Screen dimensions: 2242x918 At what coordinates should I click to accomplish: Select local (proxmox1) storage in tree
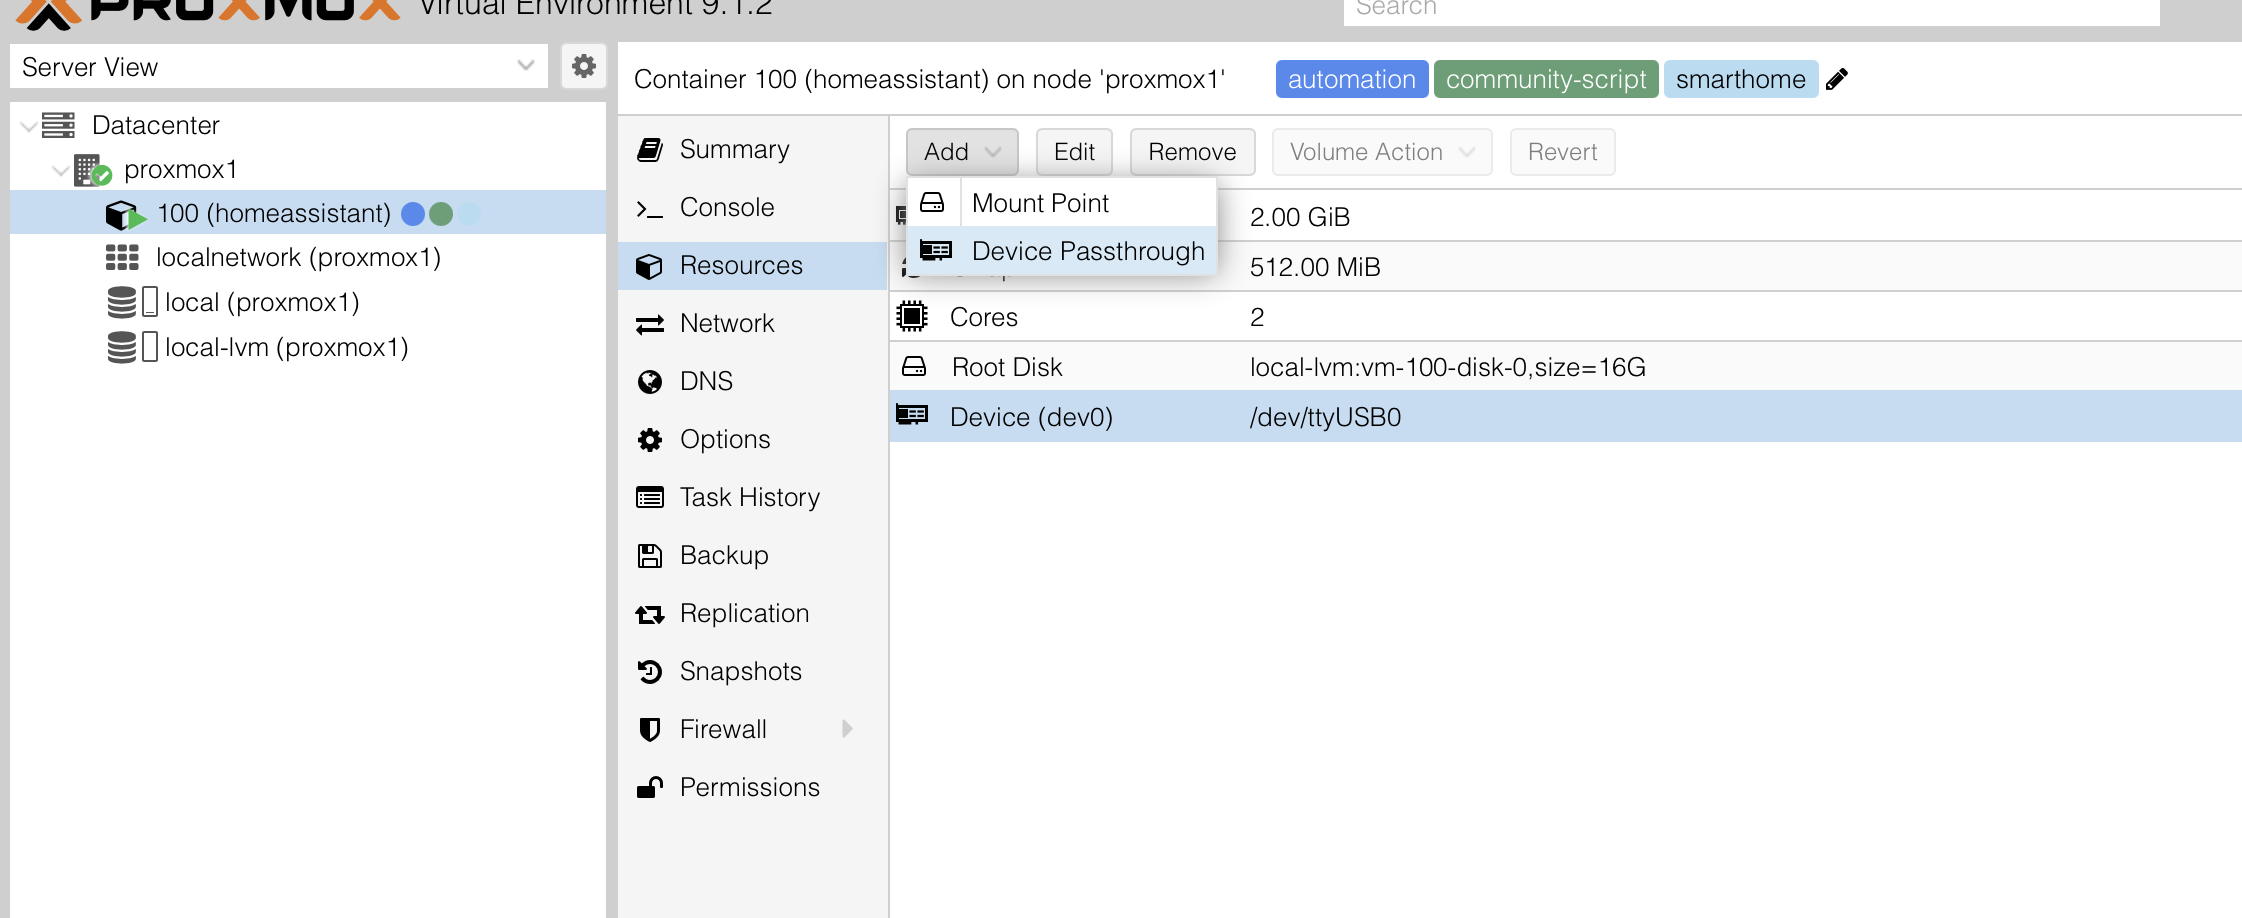pos(261,302)
